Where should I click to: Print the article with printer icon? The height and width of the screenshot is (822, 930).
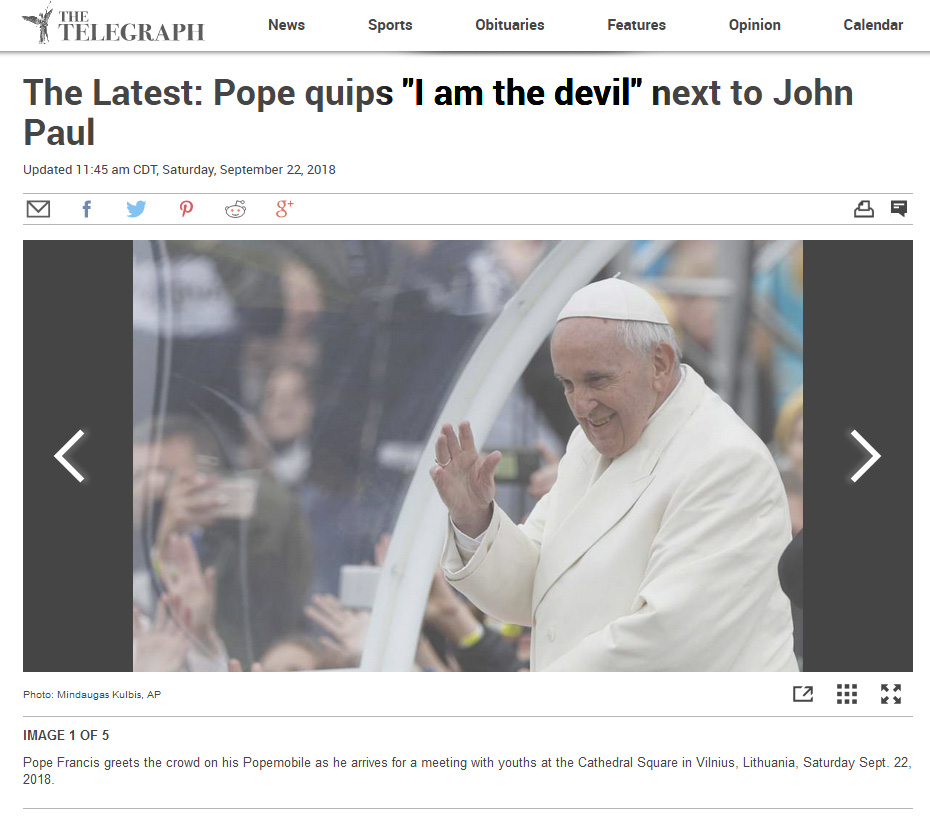pos(864,209)
